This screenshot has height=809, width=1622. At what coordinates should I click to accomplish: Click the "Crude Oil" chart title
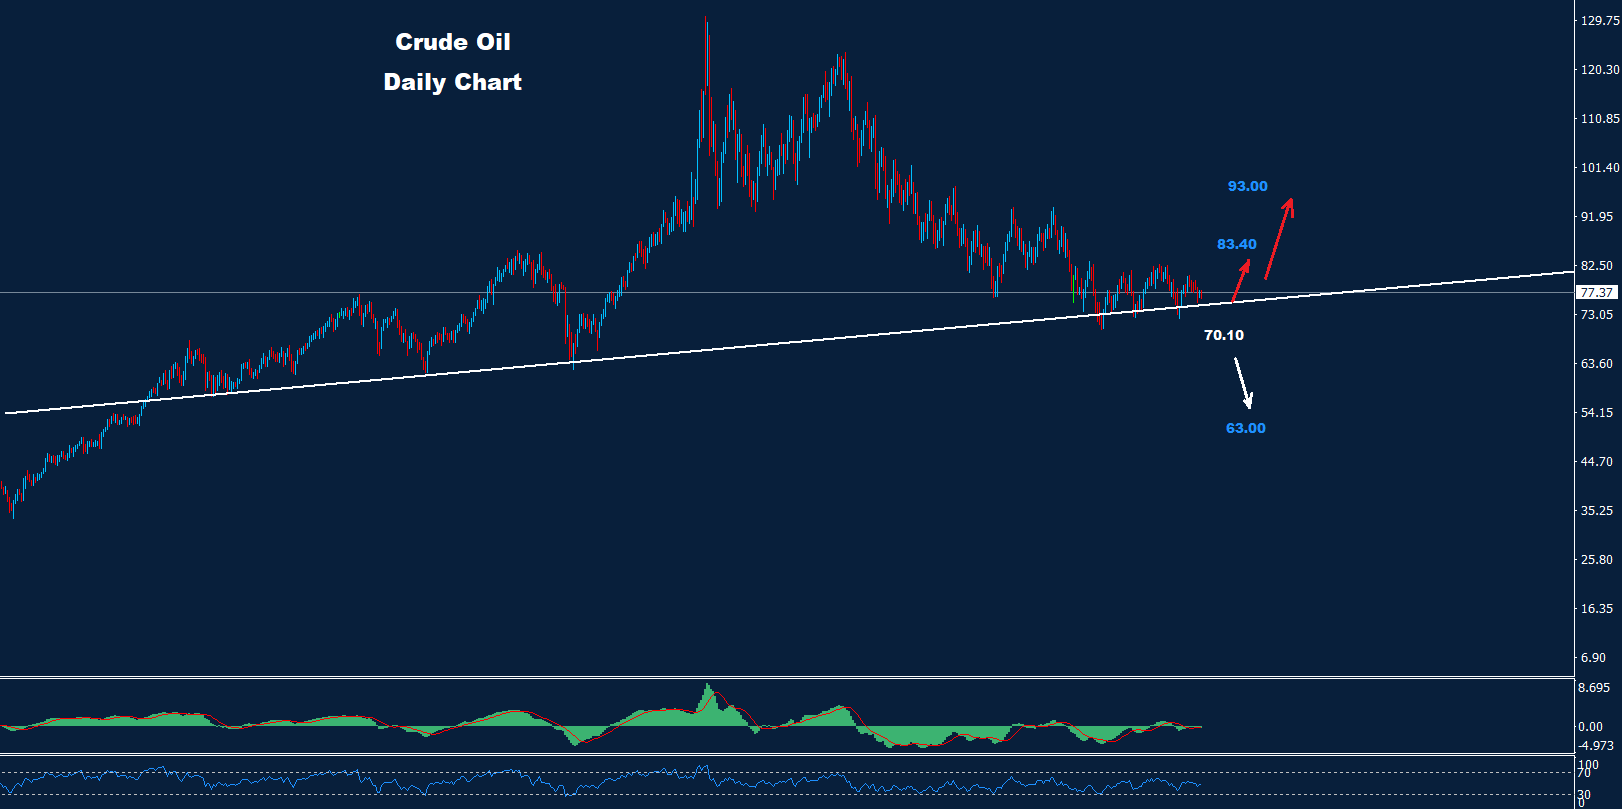click(452, 42)
